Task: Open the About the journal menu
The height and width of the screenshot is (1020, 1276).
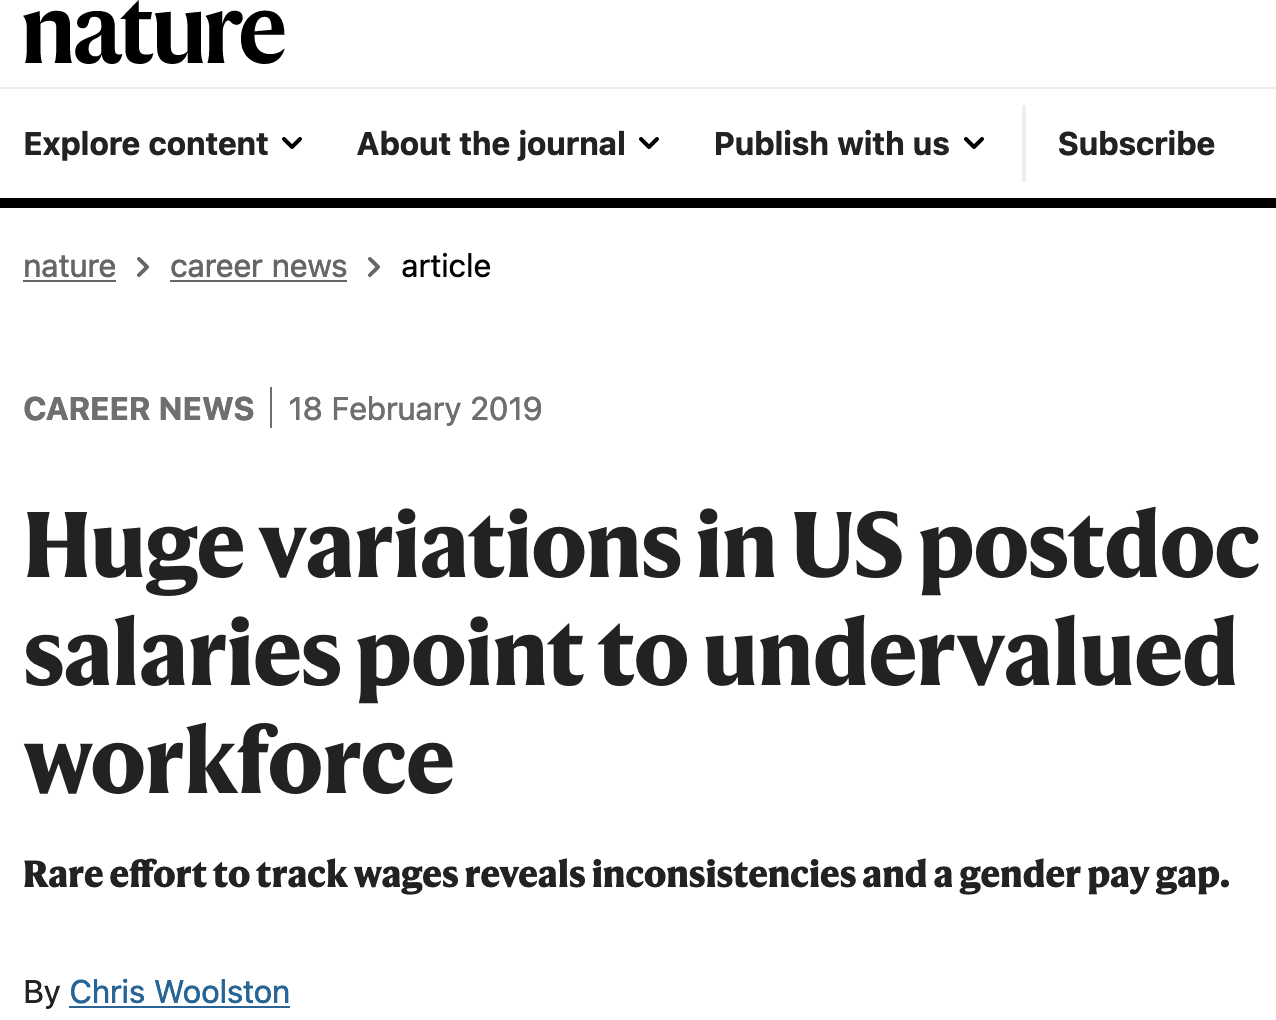Action: 491,144
